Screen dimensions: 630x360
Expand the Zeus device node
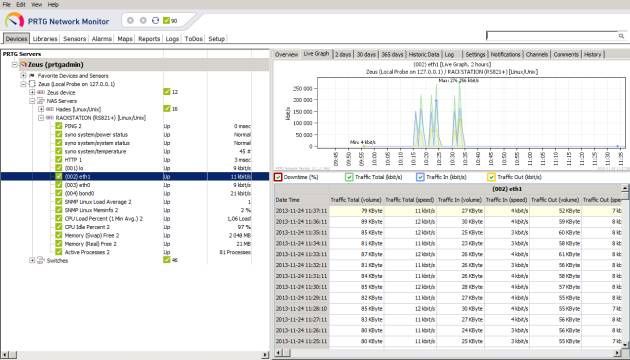(x=32, y=92)
